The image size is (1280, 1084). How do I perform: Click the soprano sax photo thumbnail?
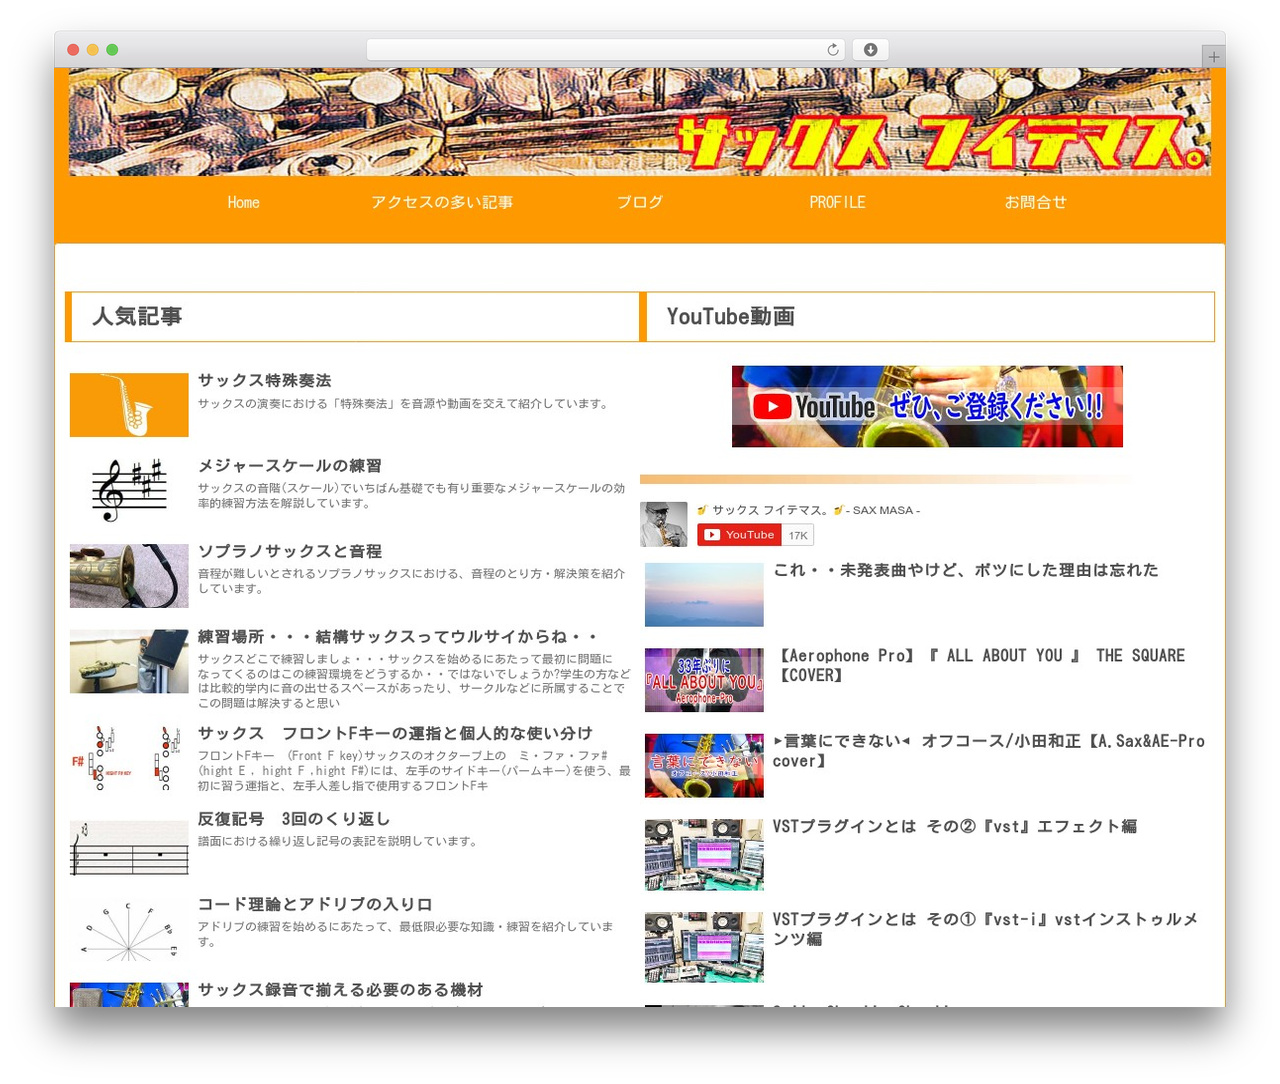coord(129,576)
